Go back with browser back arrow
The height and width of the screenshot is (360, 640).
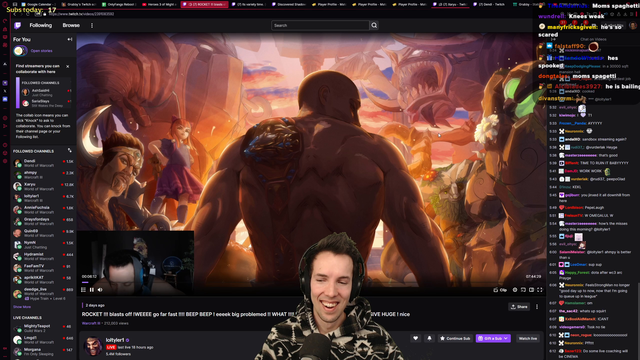coord(15,14)
